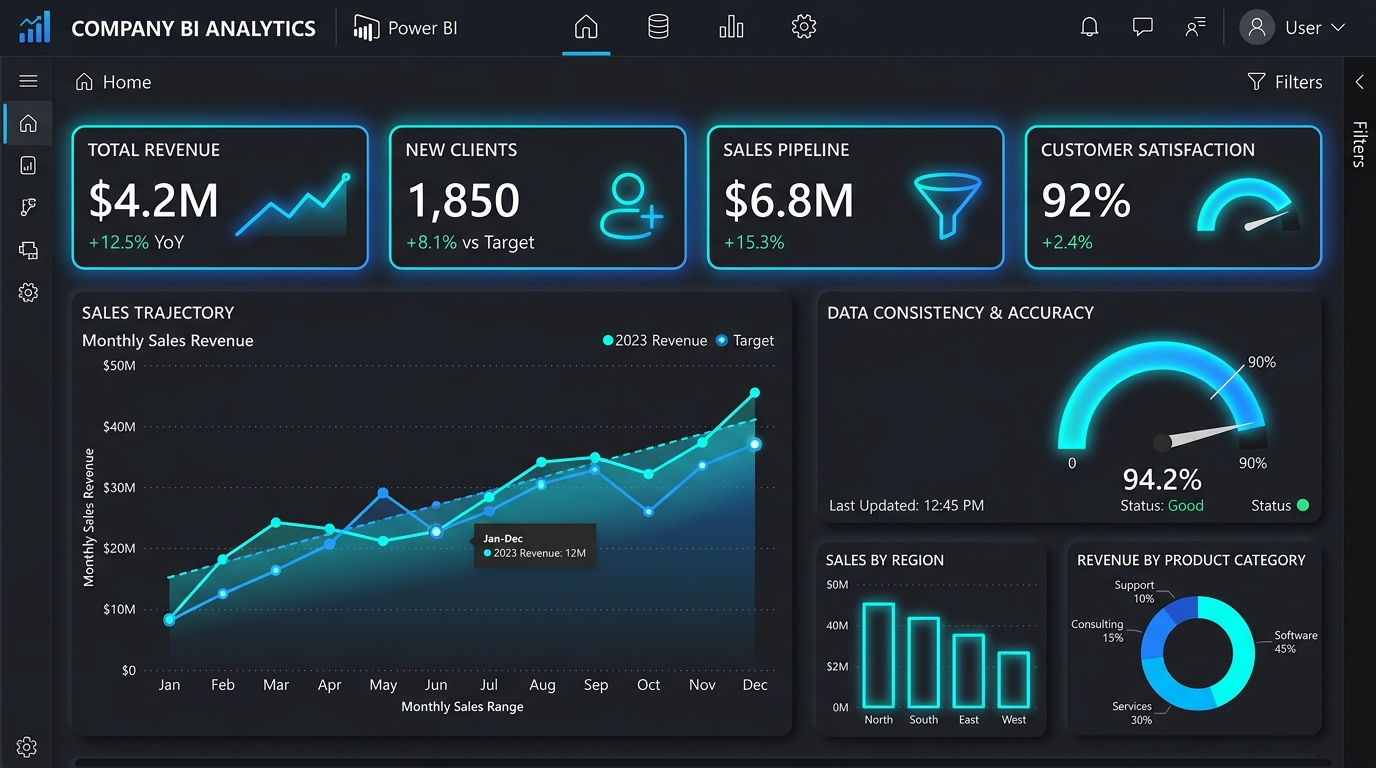
Task: Open the upper settings gear in left sidebar
Action: (x=28, y=293)
